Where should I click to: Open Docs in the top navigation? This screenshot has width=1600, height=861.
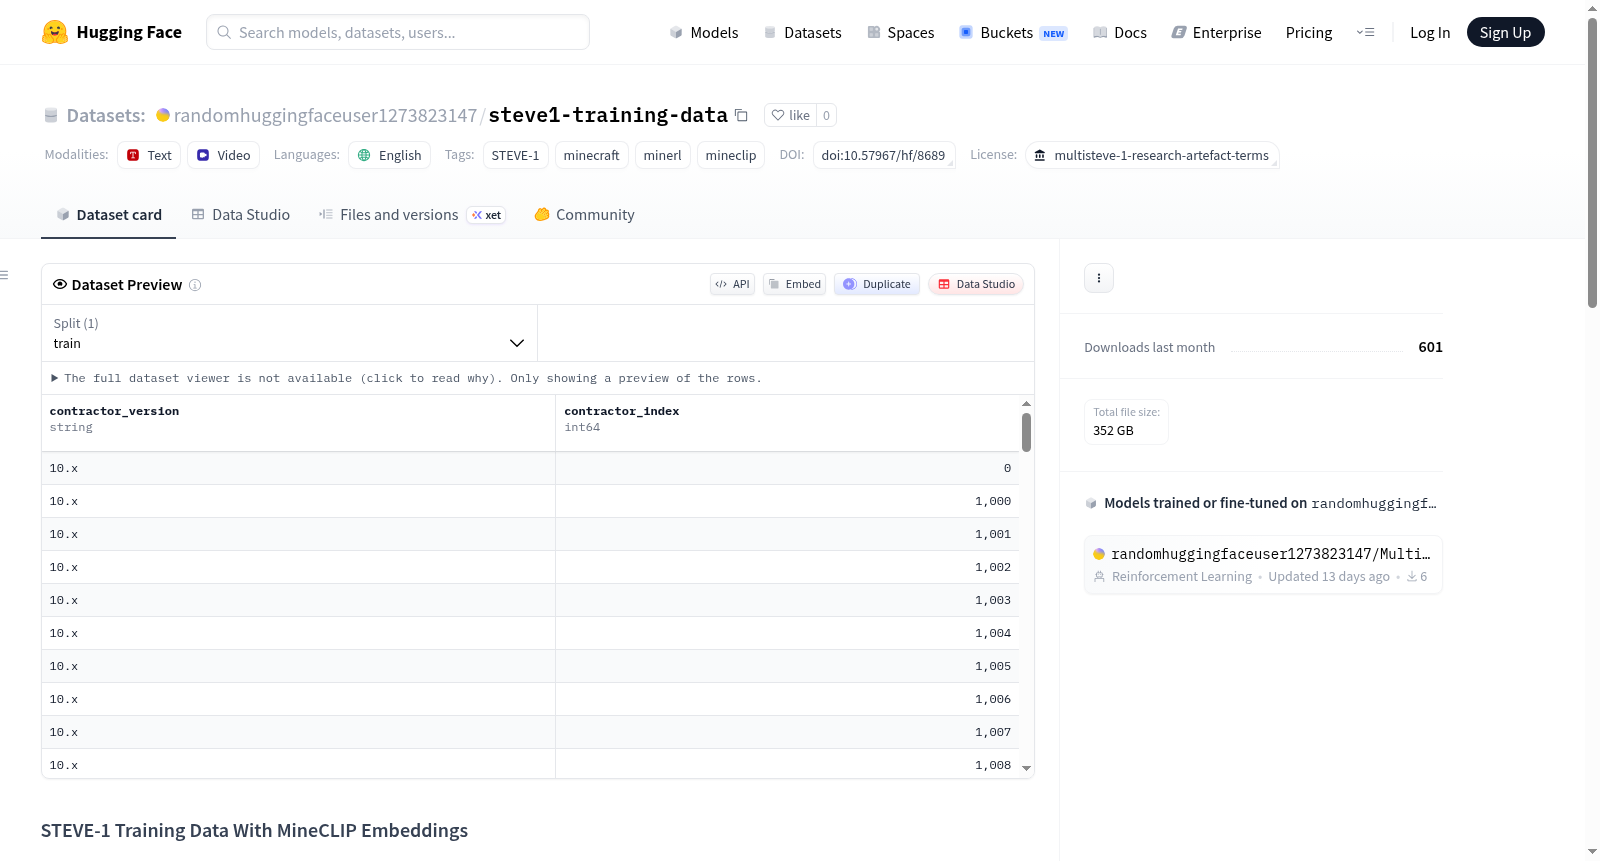click(1120, 32)
